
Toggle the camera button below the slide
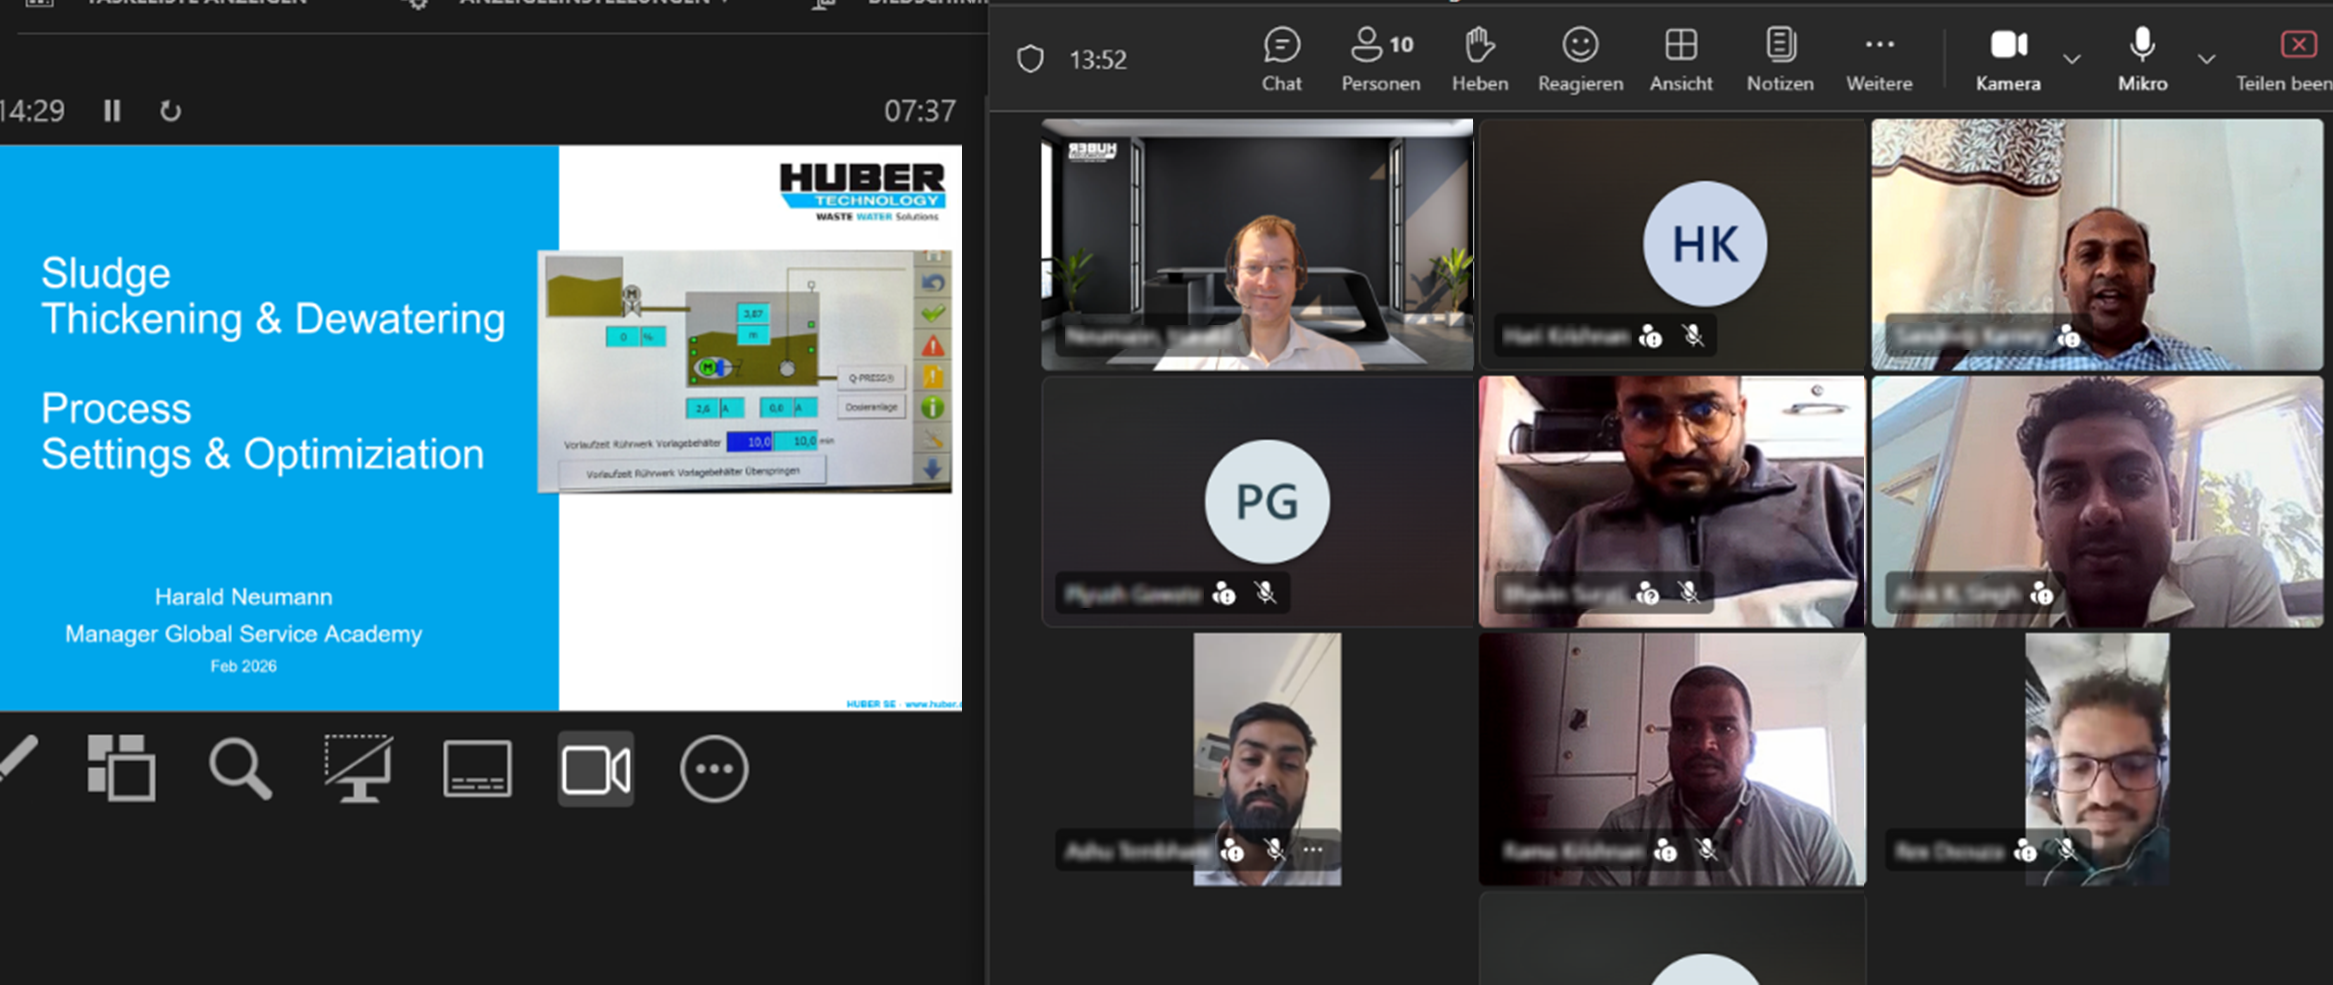(595, 768)
